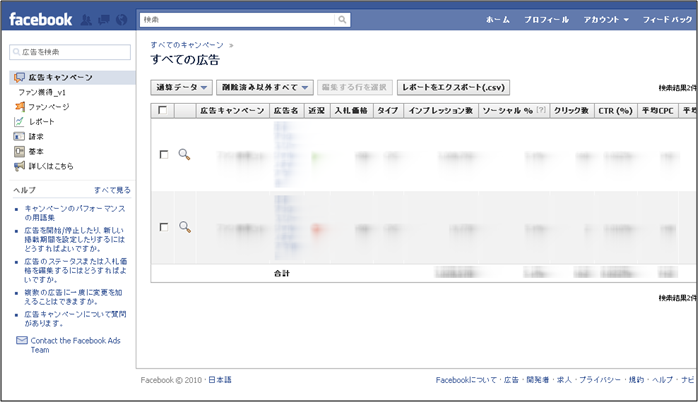Sort by 広告キャンペーン column header
Screen dimensions: 698x402
pos(232,110)
